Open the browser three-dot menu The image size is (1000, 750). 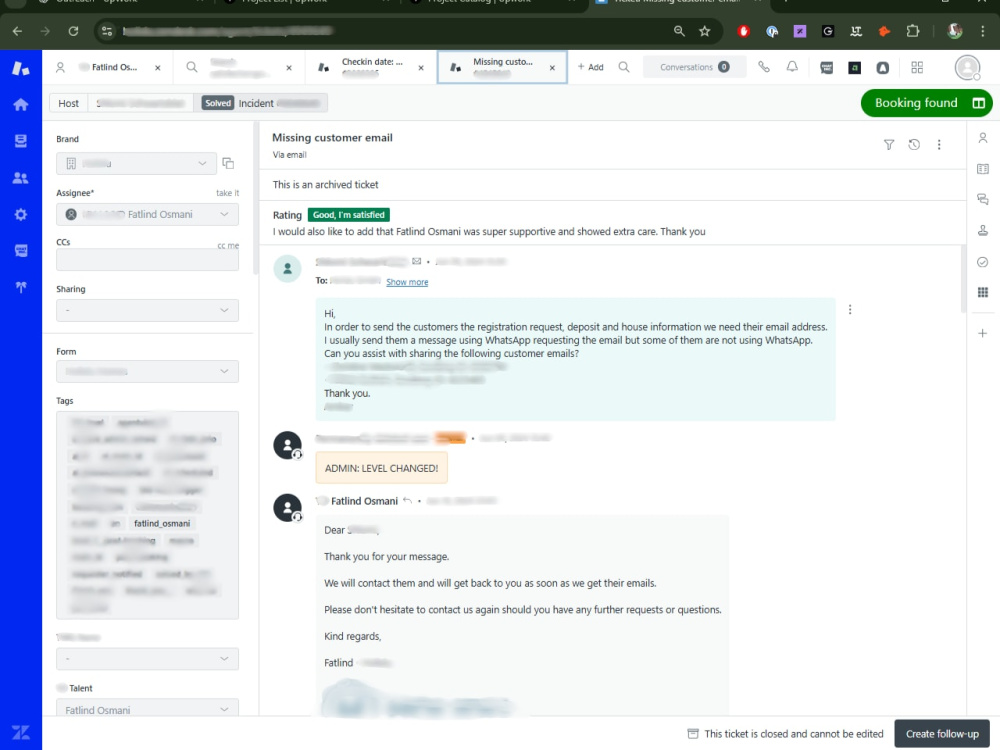tap(983, 31)
